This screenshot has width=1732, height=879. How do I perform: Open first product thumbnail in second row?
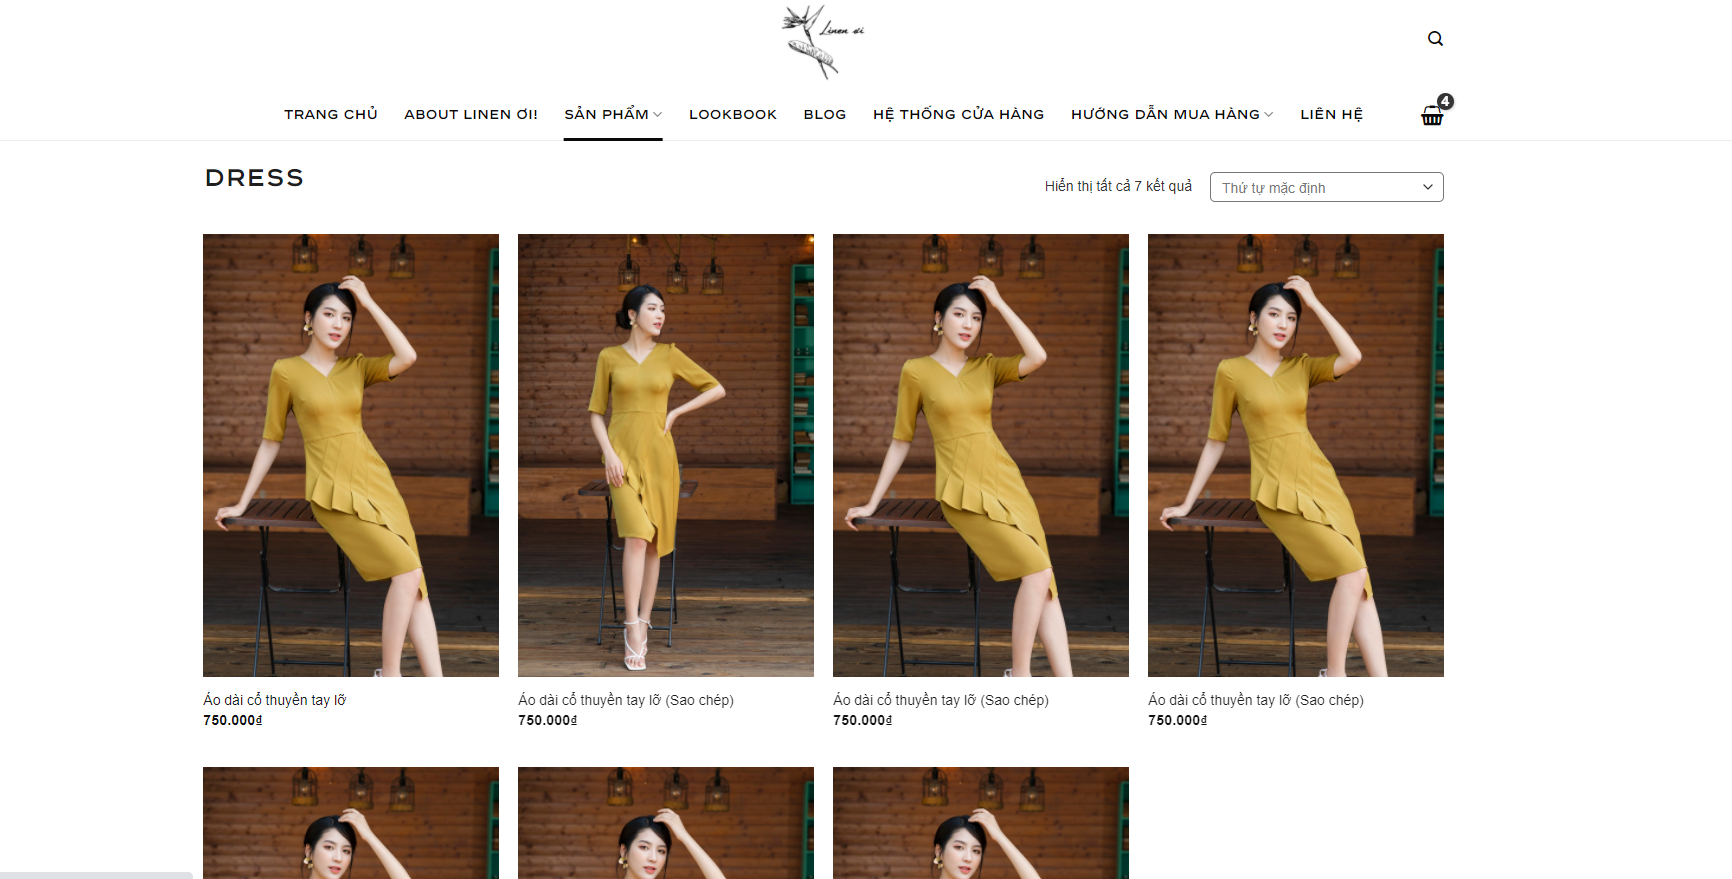(x=350, y=822)
